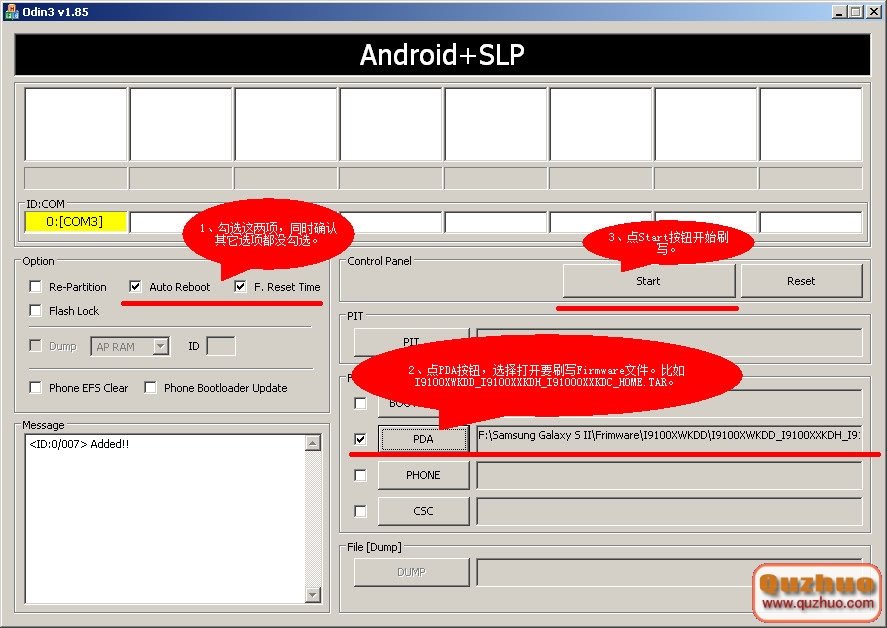Screen dimensions: 887x628
Task: Click the PIT file button
Action: (411, 342)
